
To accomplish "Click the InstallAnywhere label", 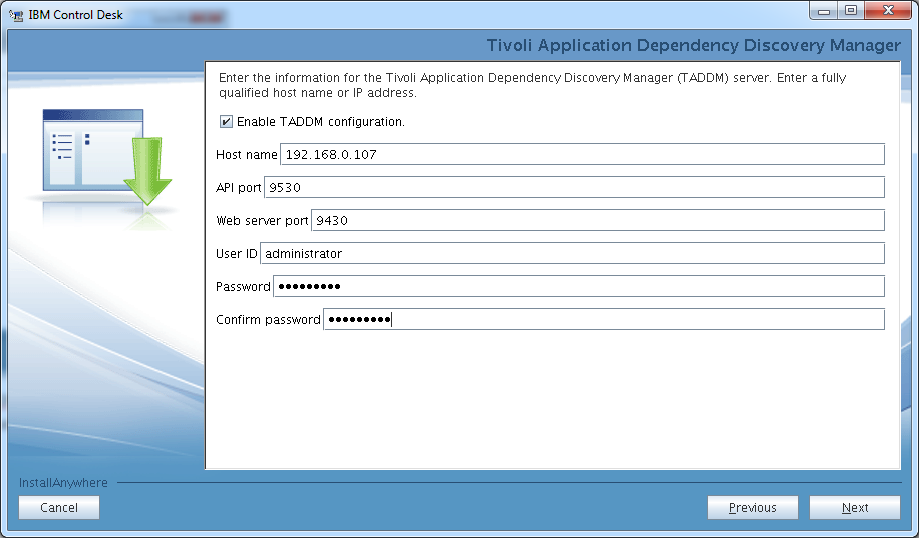I will click(63, 482).
